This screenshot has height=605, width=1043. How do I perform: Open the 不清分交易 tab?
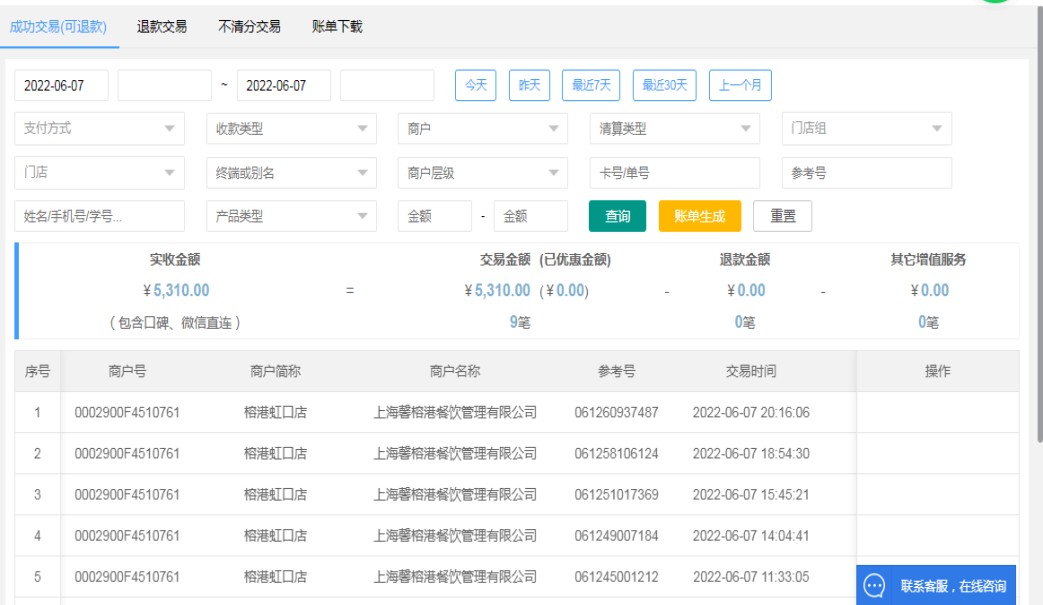[x=249, y=27]
